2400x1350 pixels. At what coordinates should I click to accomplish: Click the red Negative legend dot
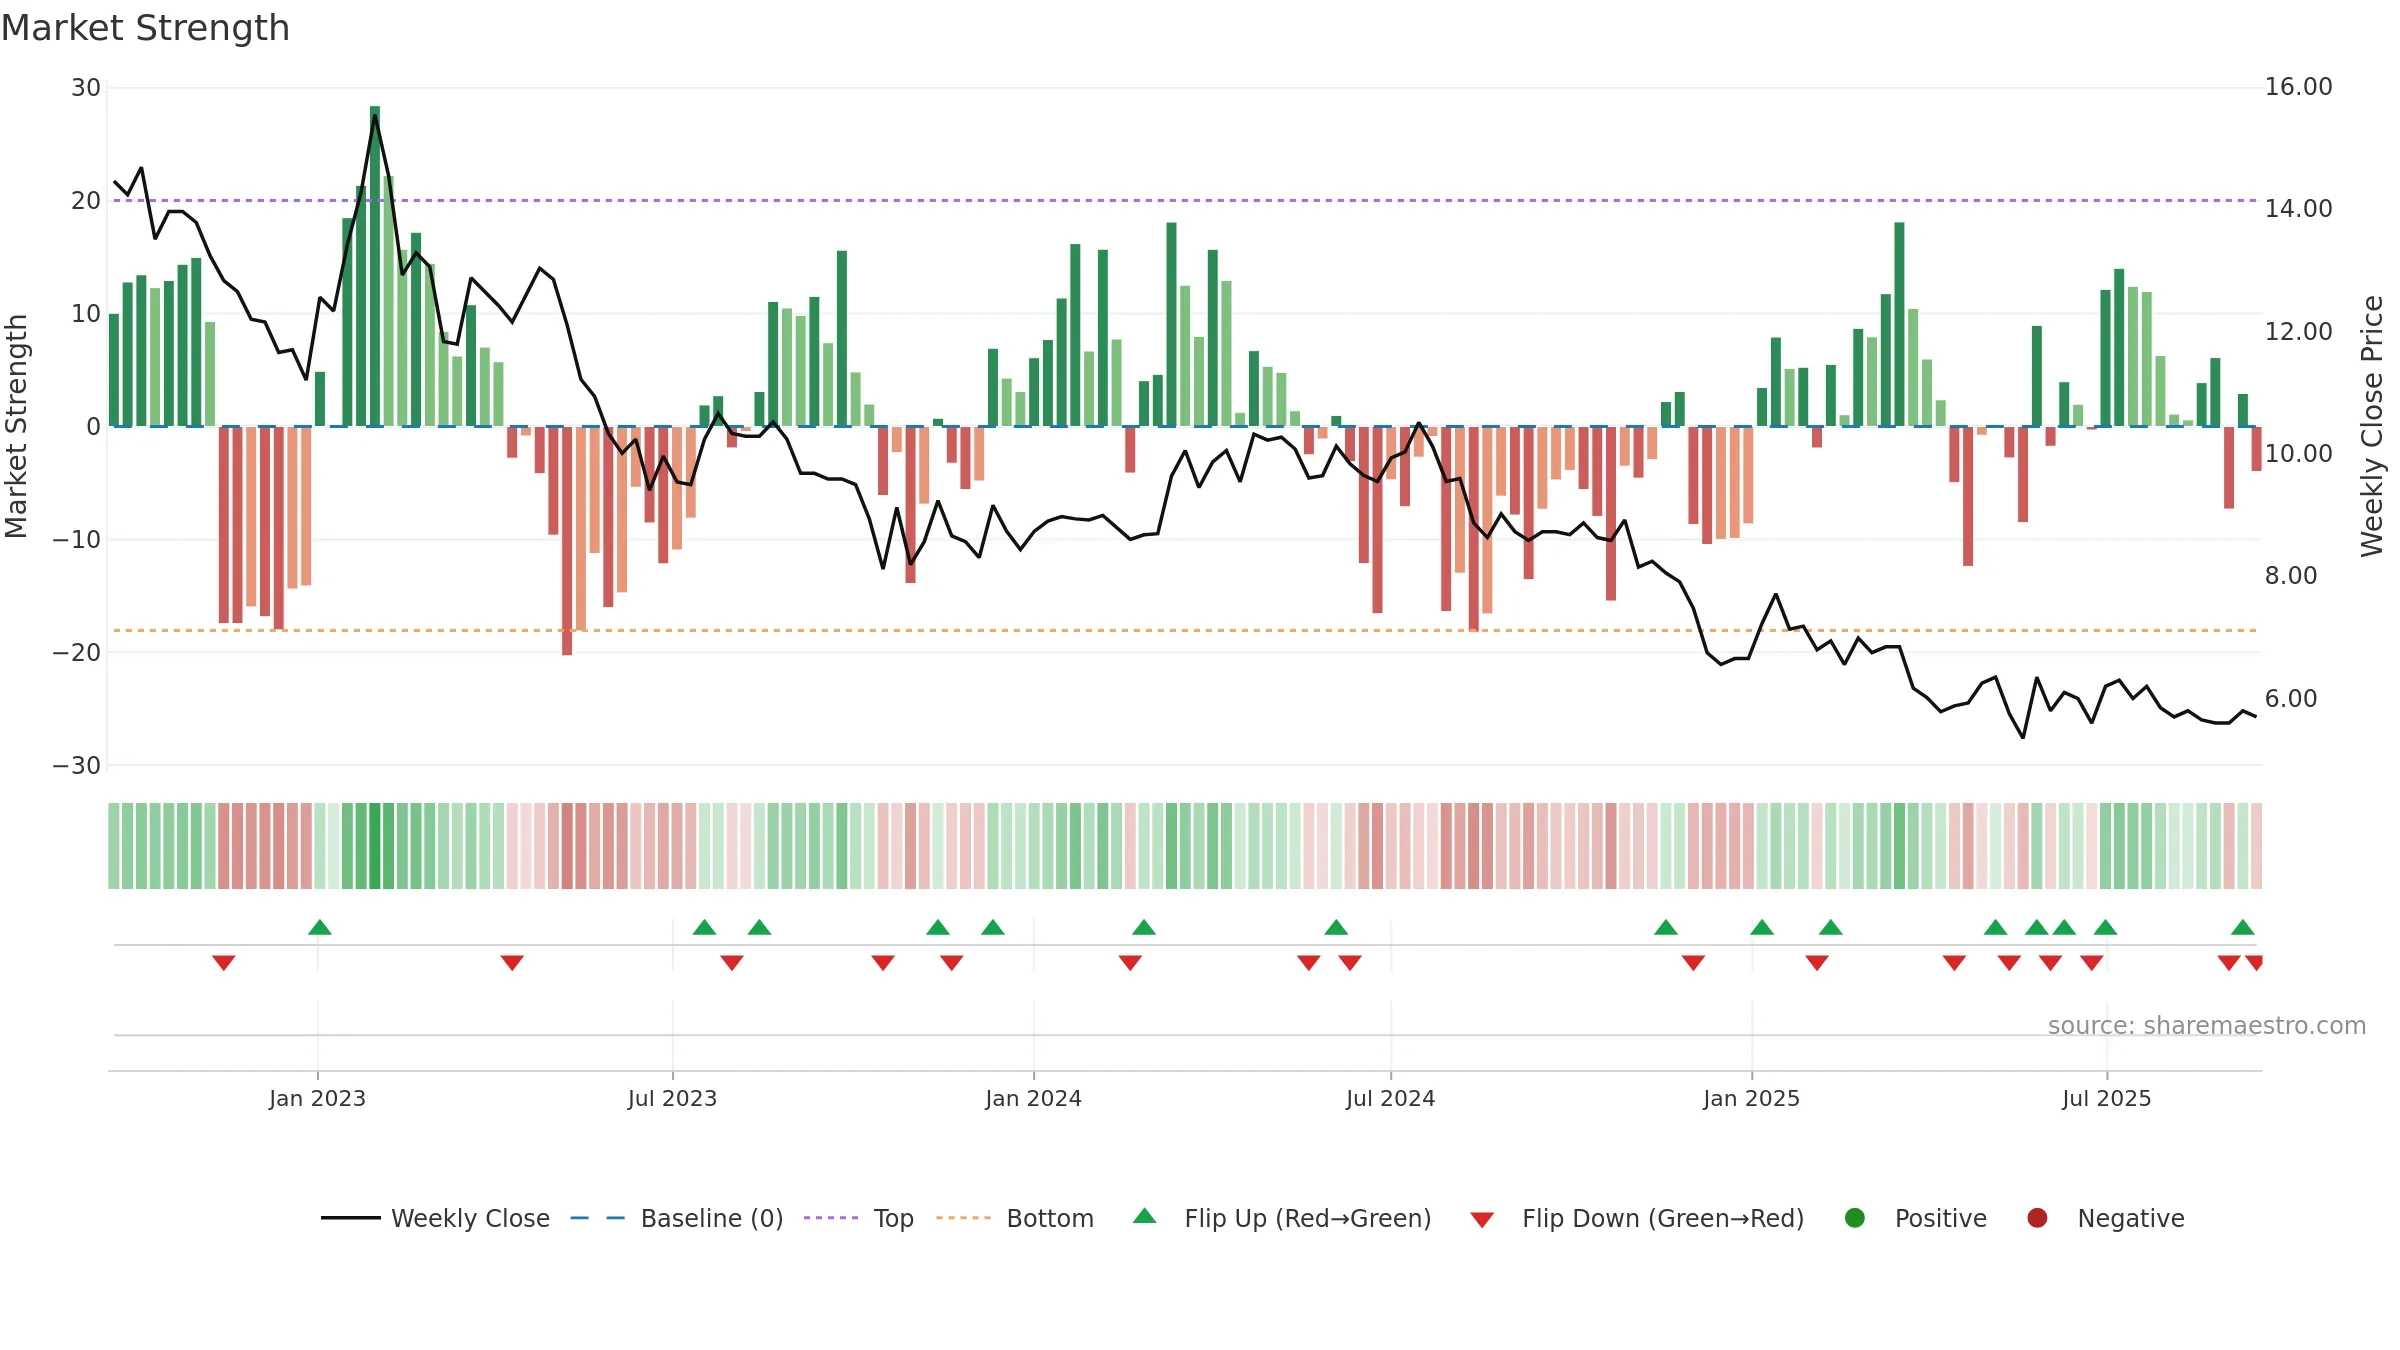click(x=2037, y=1218)
